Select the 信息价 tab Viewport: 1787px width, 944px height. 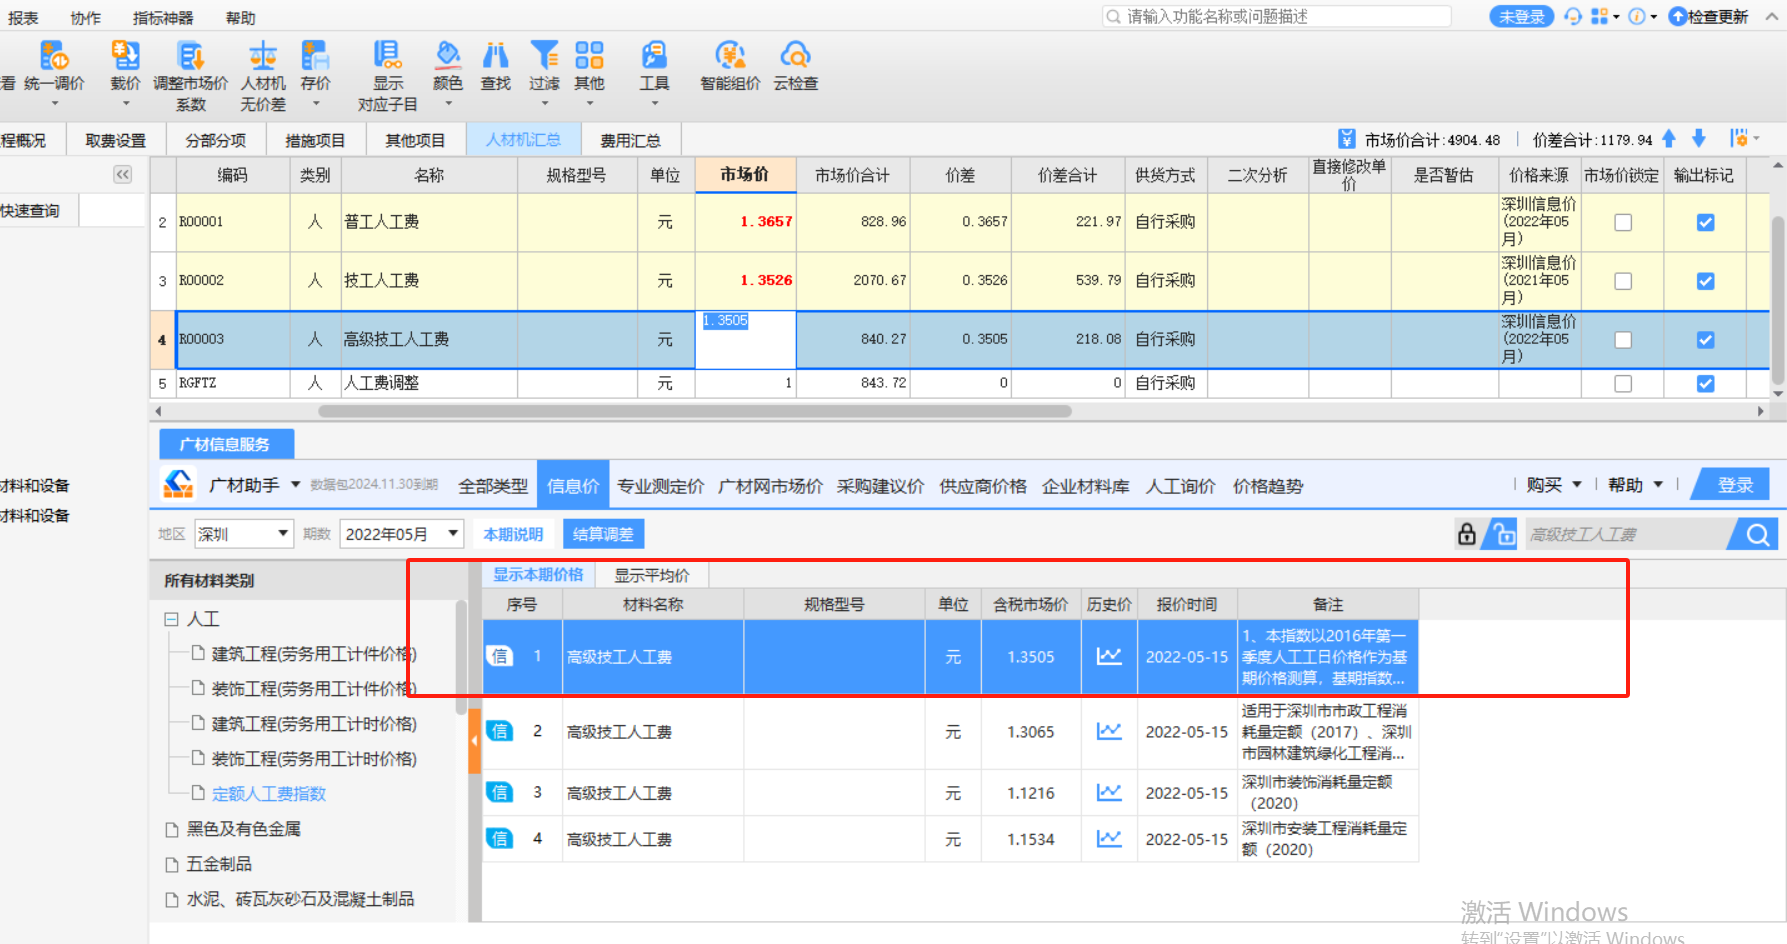(573, 486)
